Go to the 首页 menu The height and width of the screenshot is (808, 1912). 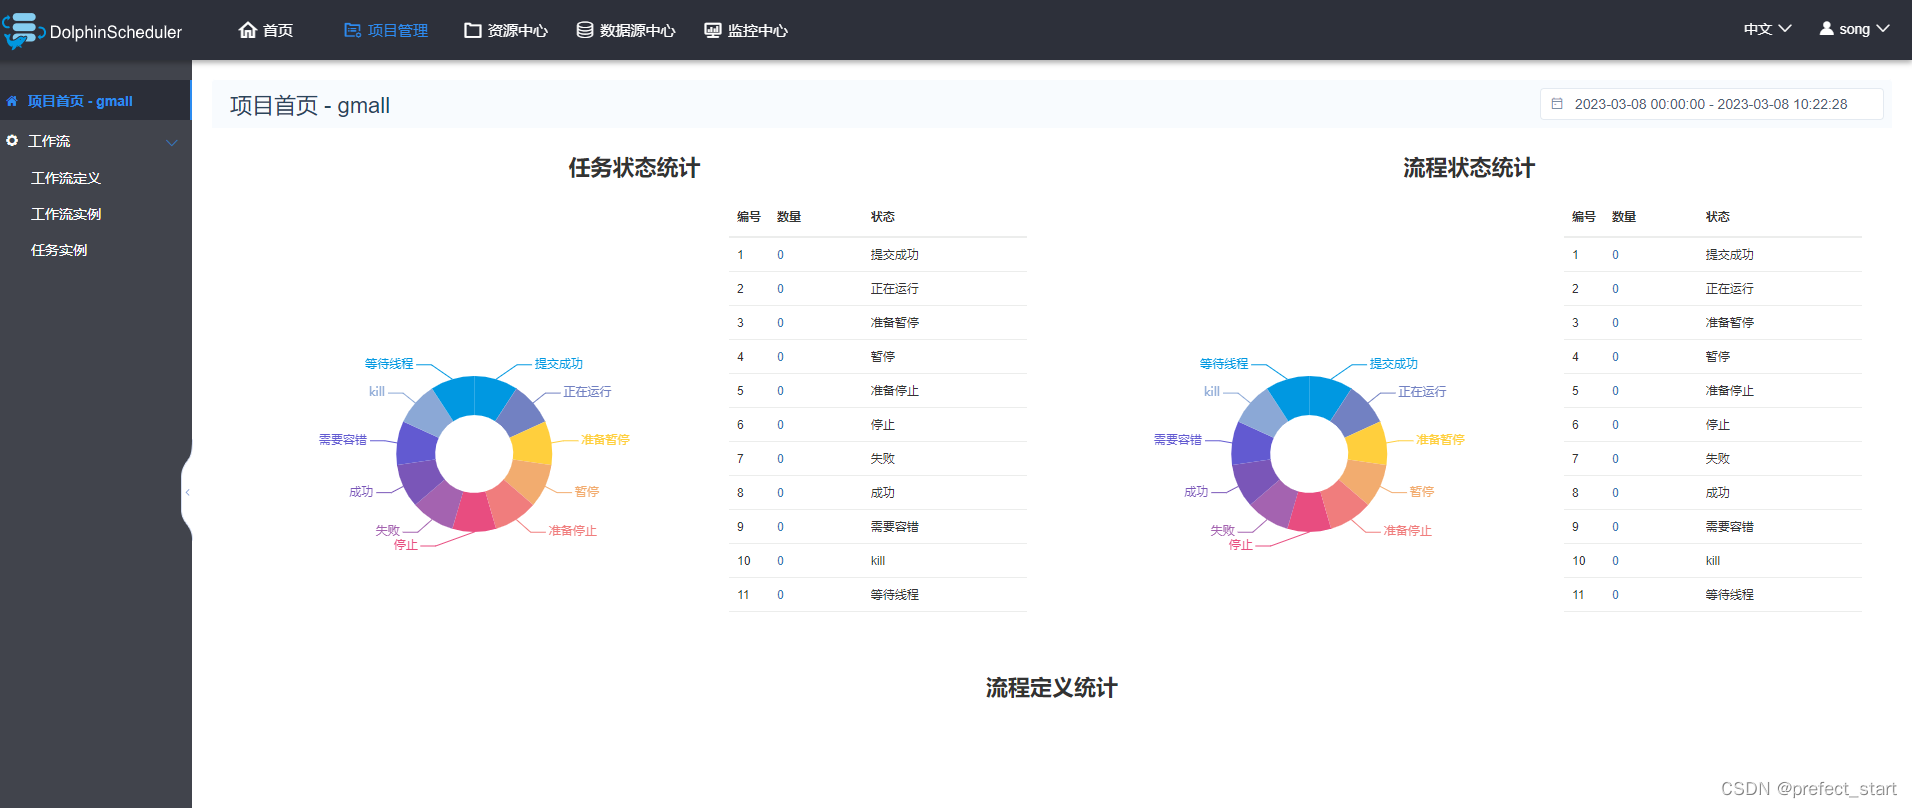[266, 30]
